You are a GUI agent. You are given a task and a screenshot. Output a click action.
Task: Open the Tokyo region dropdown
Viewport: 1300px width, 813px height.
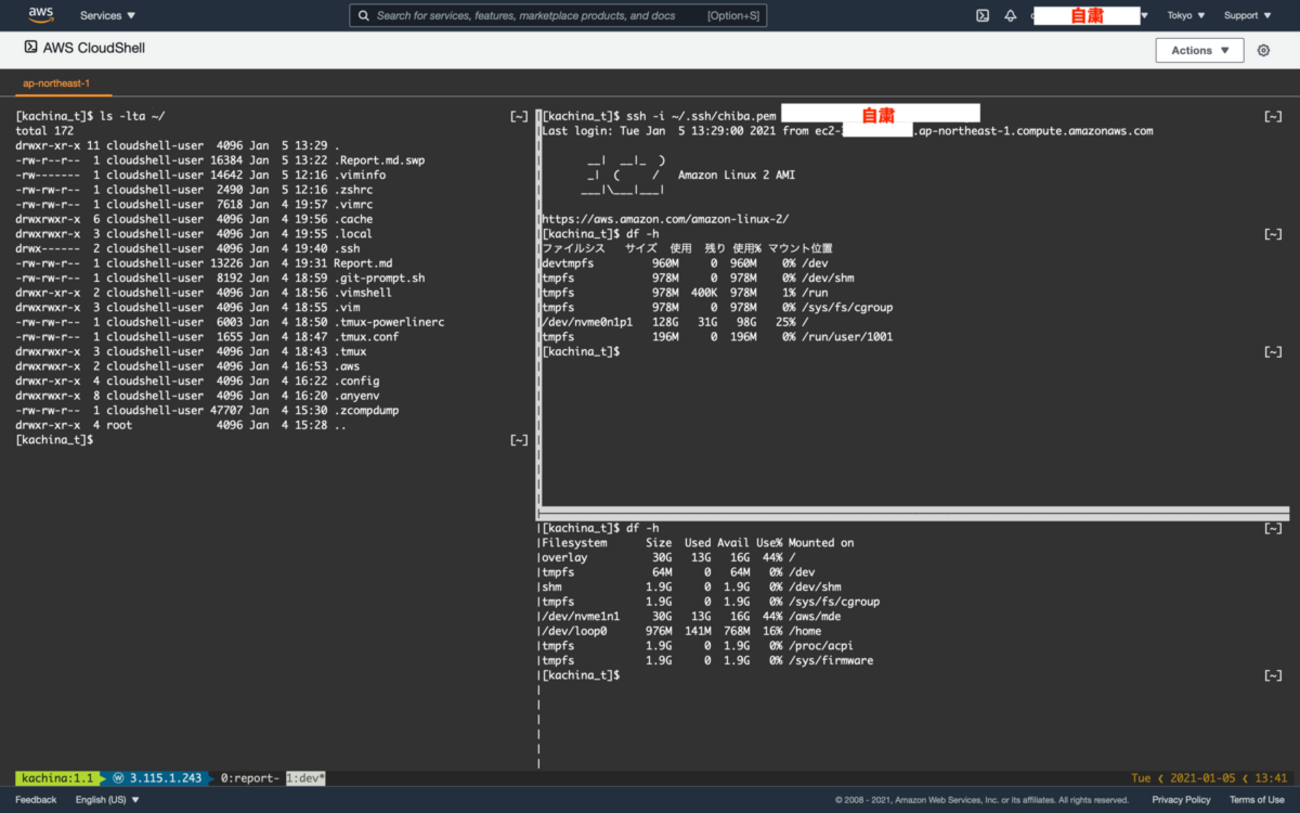click(1186, 16)
